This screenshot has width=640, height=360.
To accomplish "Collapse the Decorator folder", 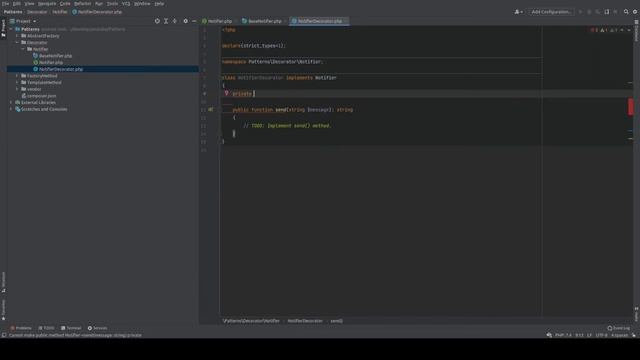I will [x=17, y=42].
